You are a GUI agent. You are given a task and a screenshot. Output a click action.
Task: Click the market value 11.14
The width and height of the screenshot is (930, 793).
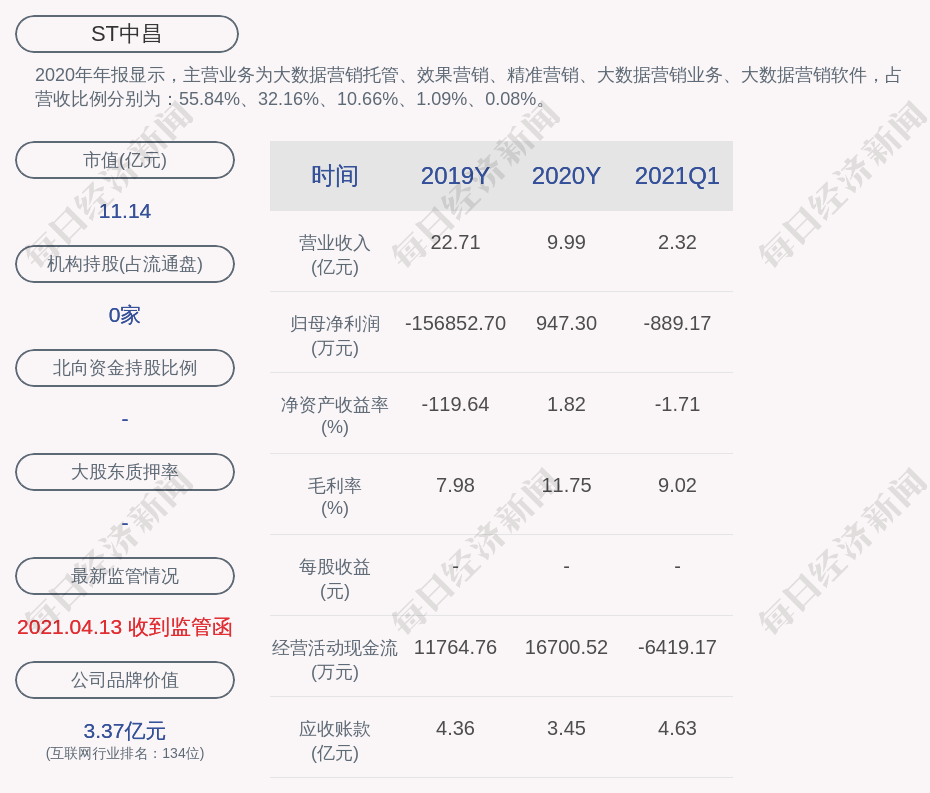pos(125,211)
